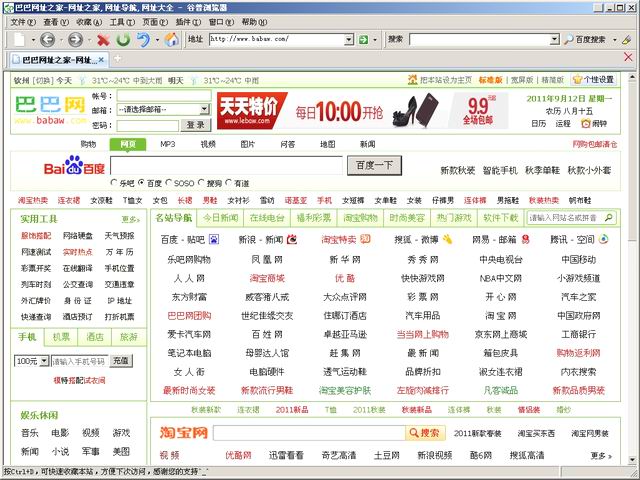Click the green refresh icon
The width and height of the screenshot is (640, 480).
point(123,40)
